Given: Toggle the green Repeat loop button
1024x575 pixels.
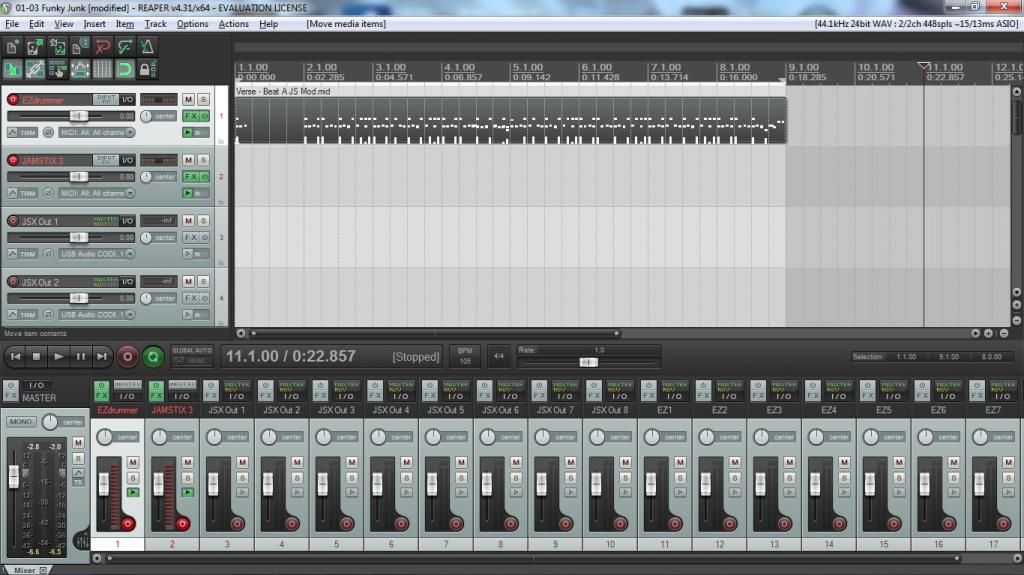Looking at the screenshot, I should 153,356.
